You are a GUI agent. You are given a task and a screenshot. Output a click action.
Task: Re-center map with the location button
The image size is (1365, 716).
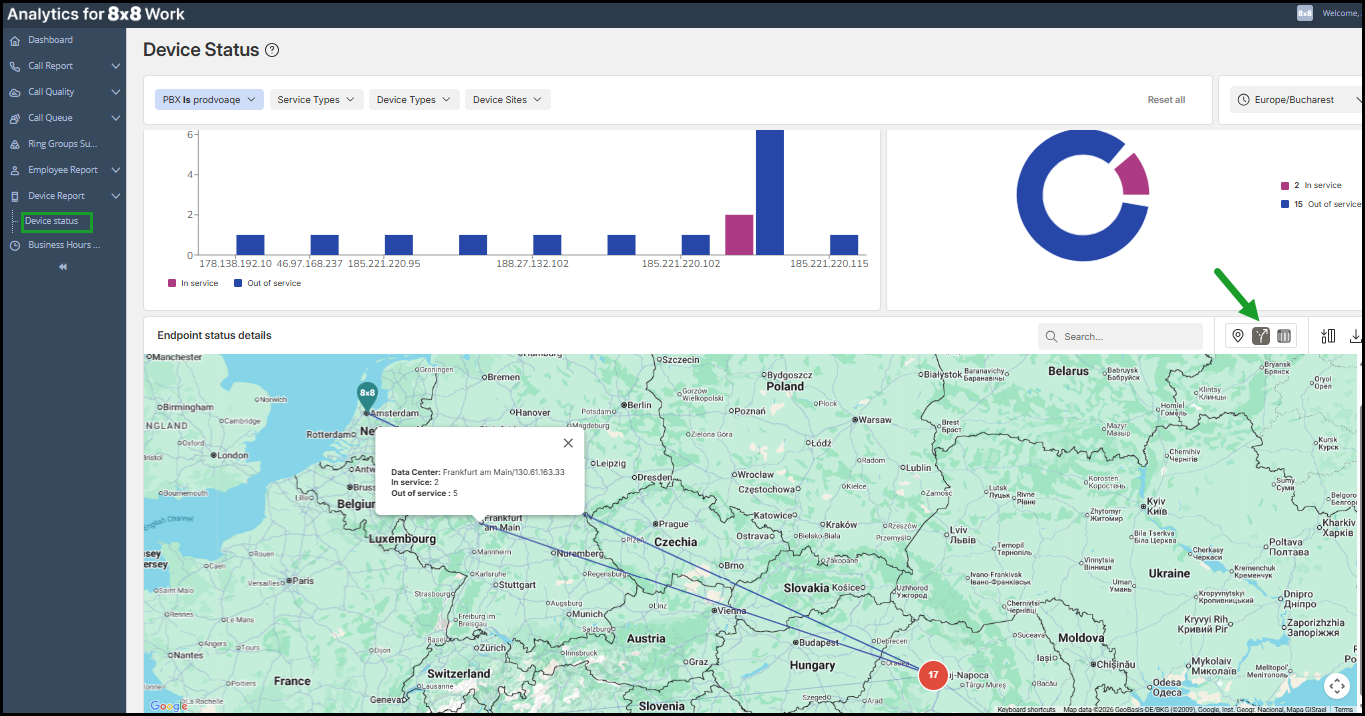(1337, 686)
